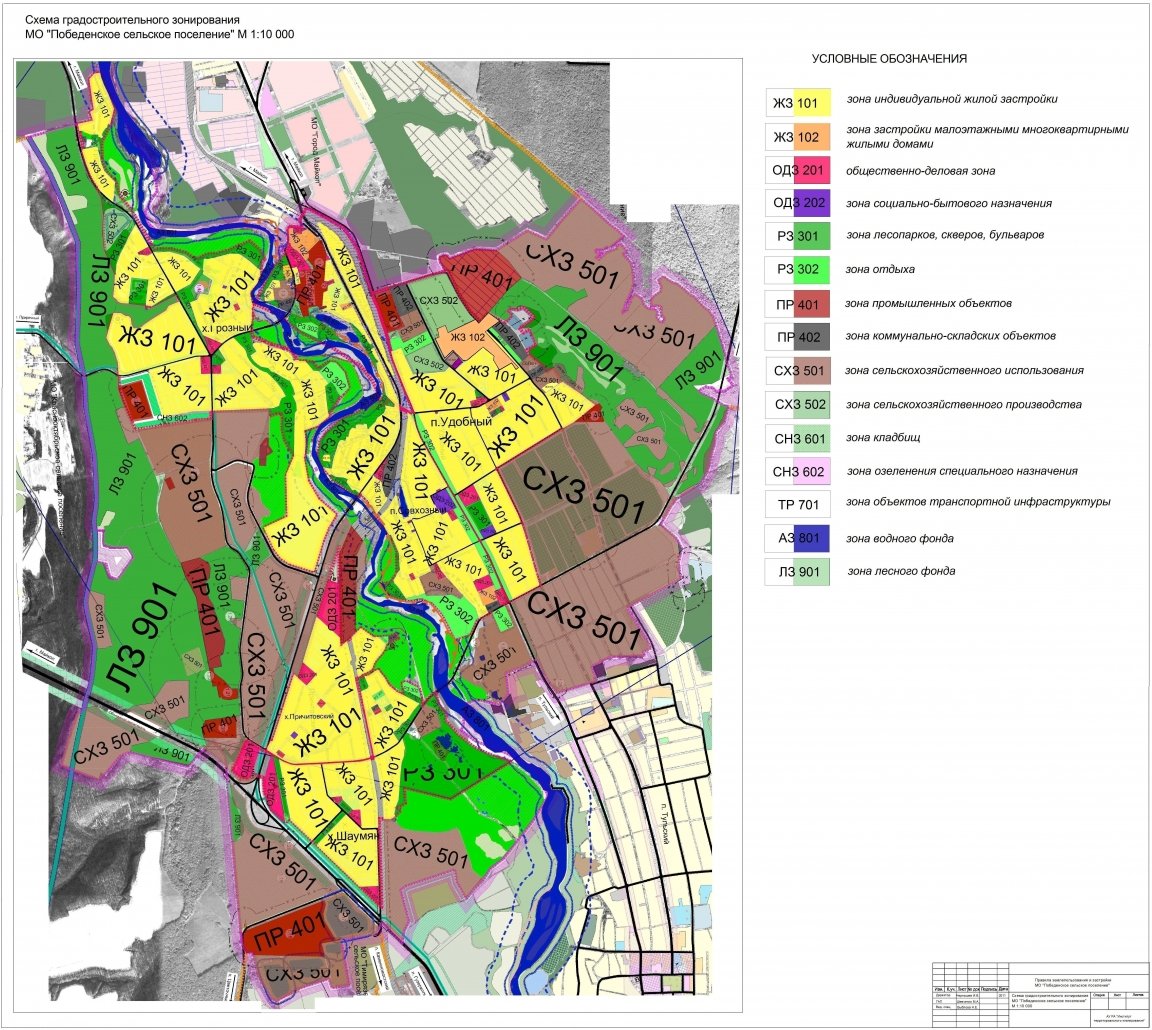
Task: Click the 'х.Причитовский' settlement label
Action: [x=309, y=716]
